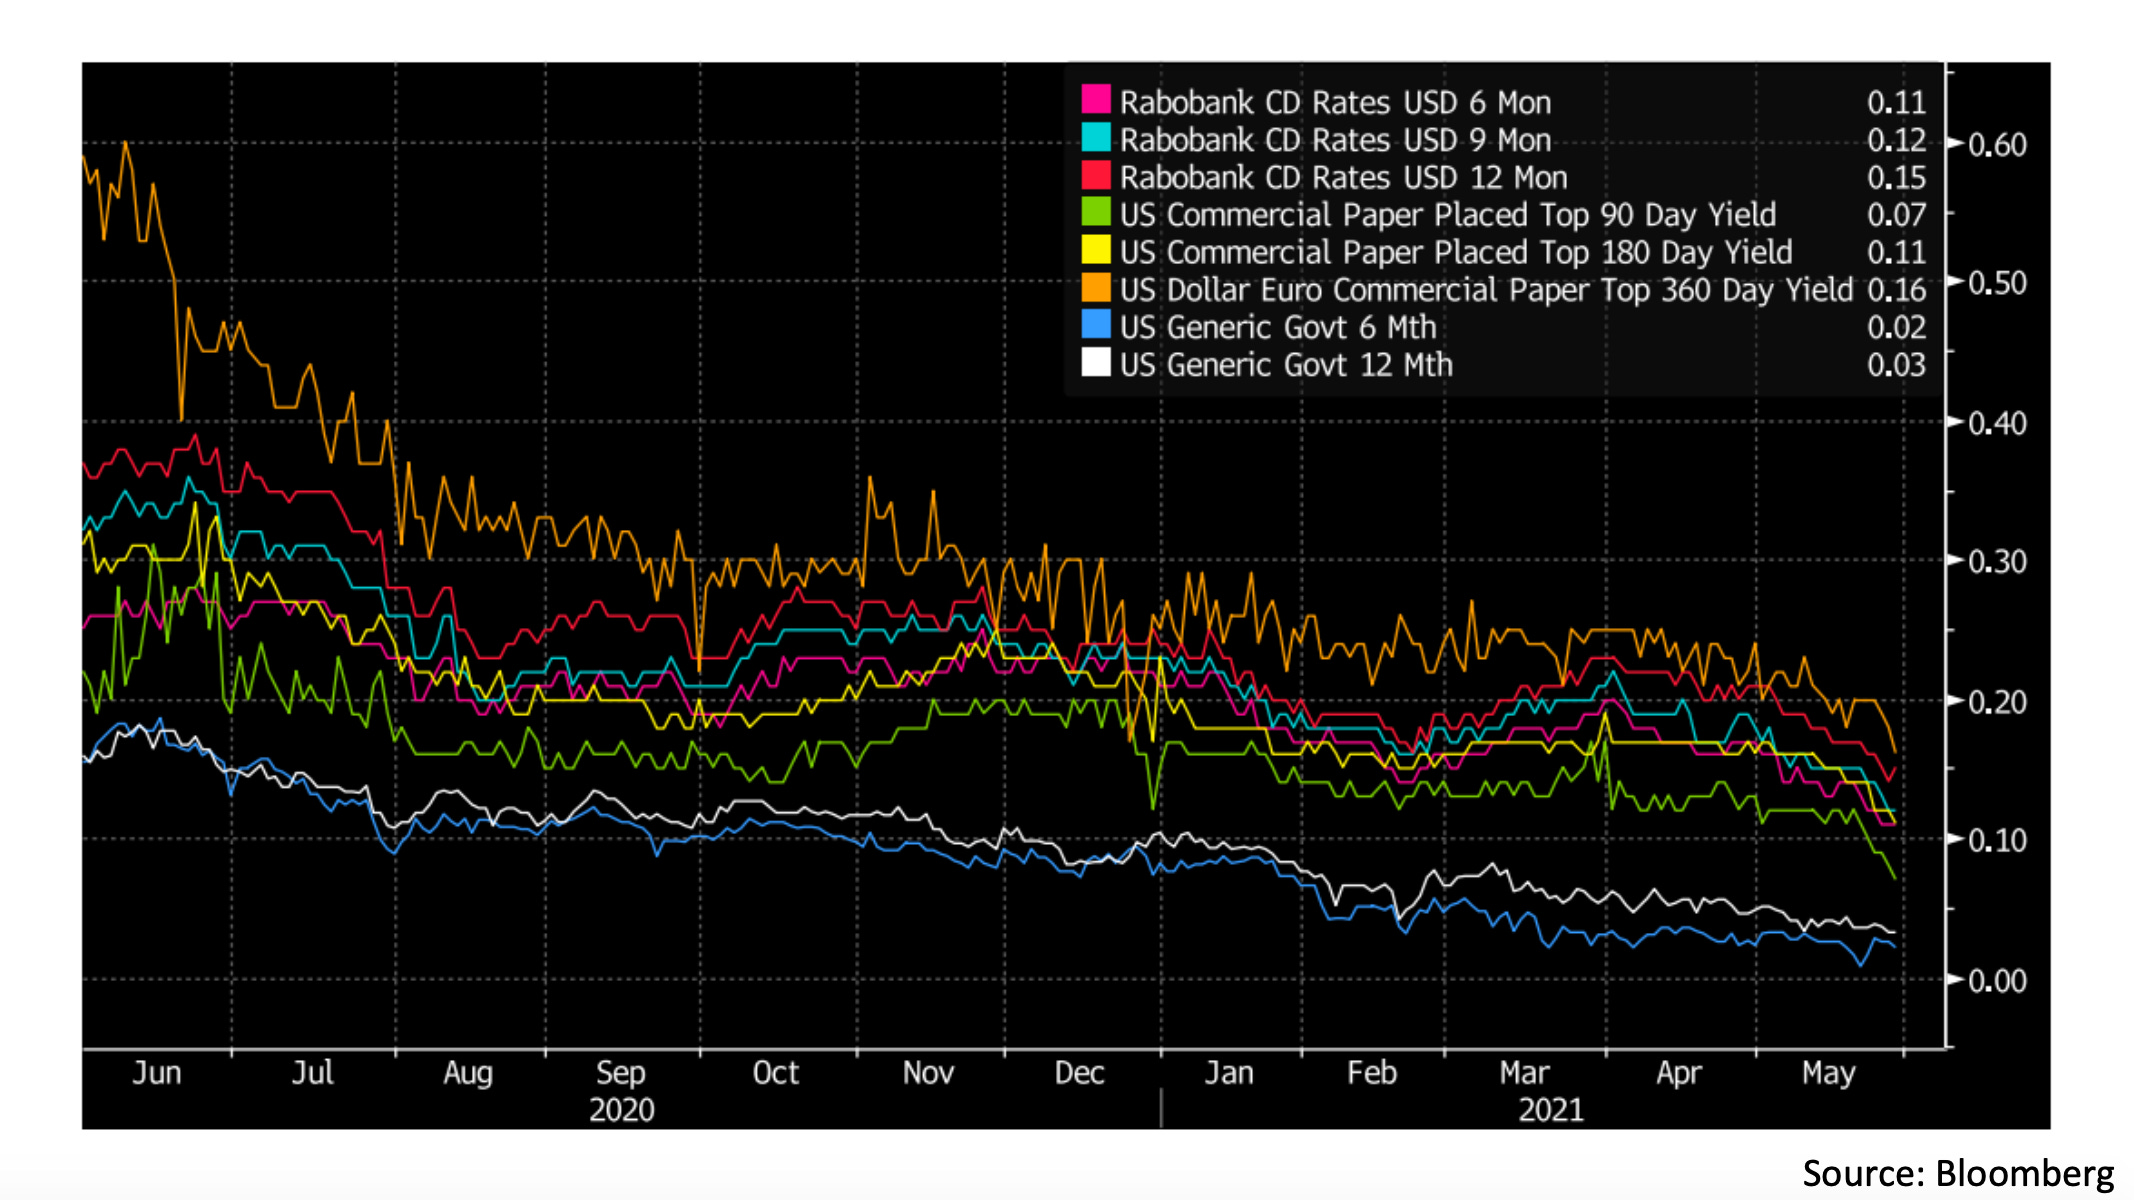Screen dimensions: 2134x1200
Task: Click the 2021 year axis label
Action: (1551, 1110)
